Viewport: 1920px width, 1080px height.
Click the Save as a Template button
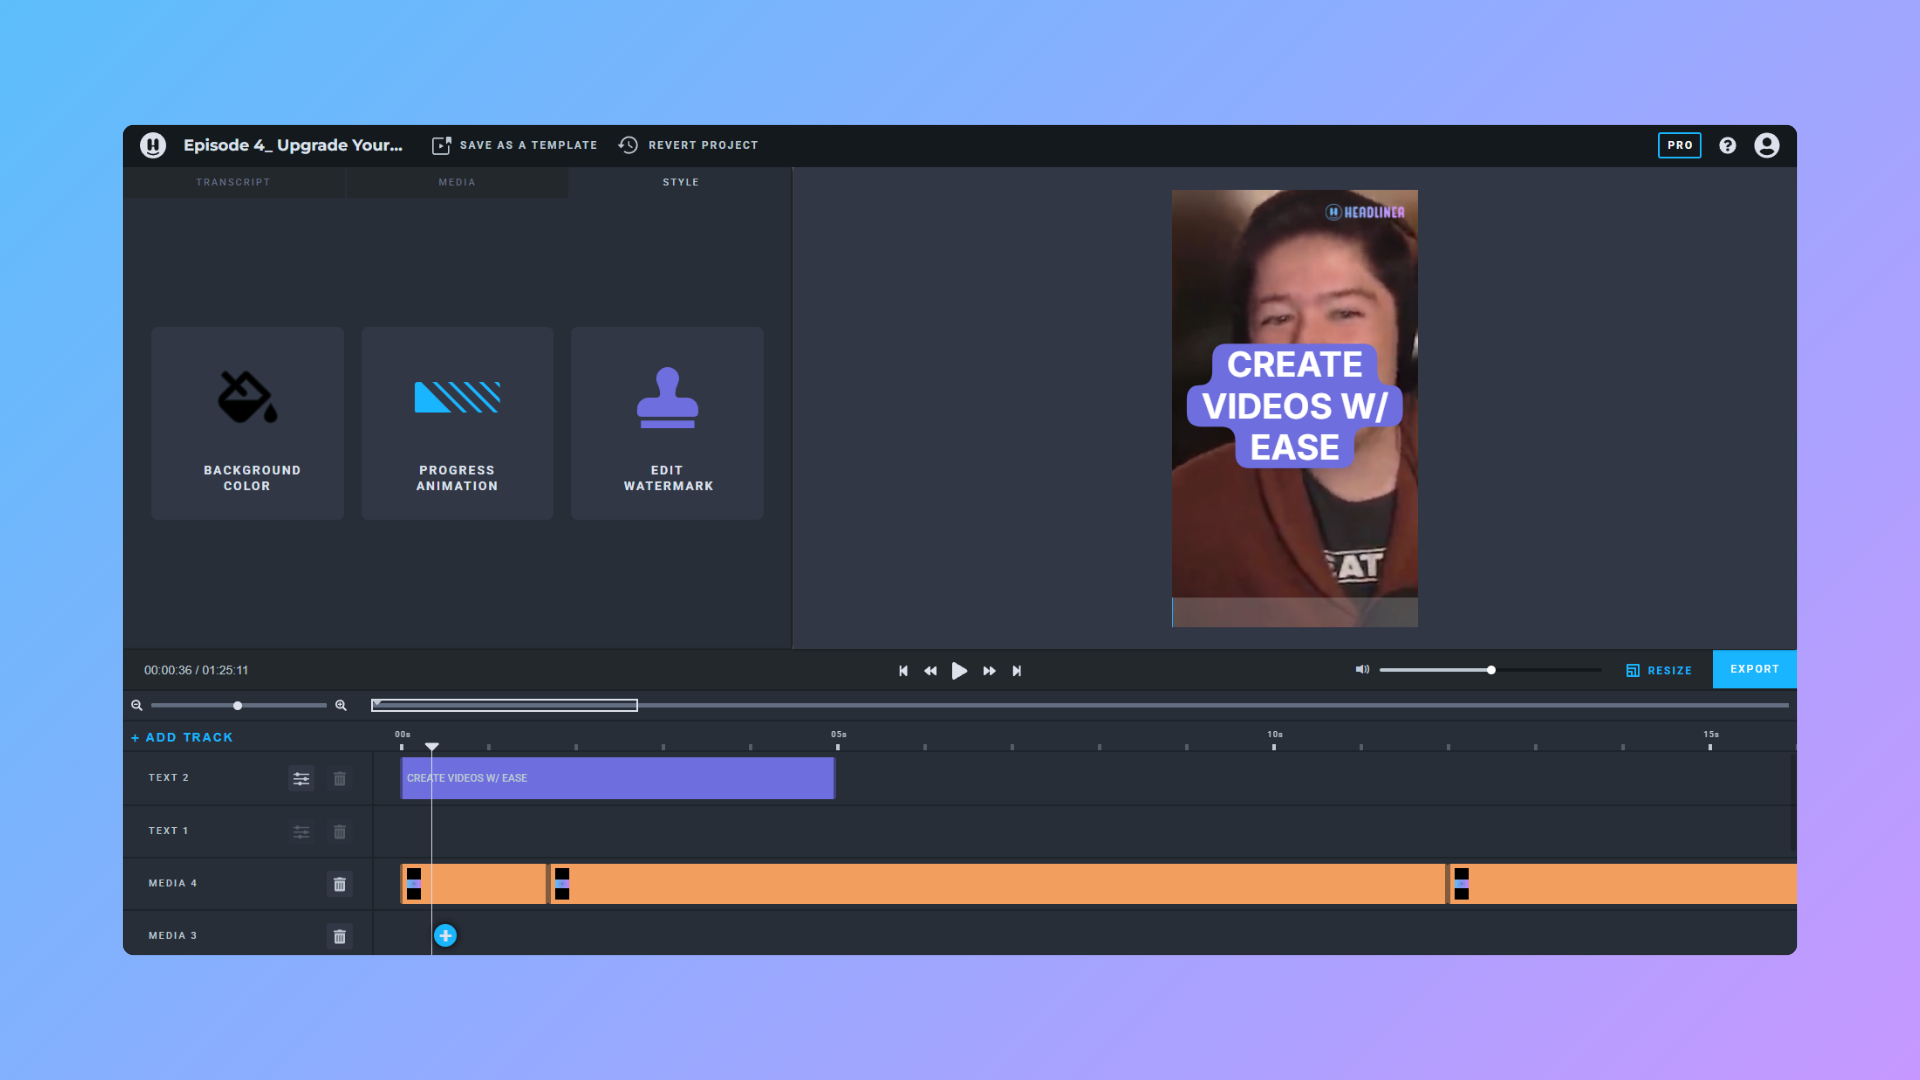[x=514, y=145]
